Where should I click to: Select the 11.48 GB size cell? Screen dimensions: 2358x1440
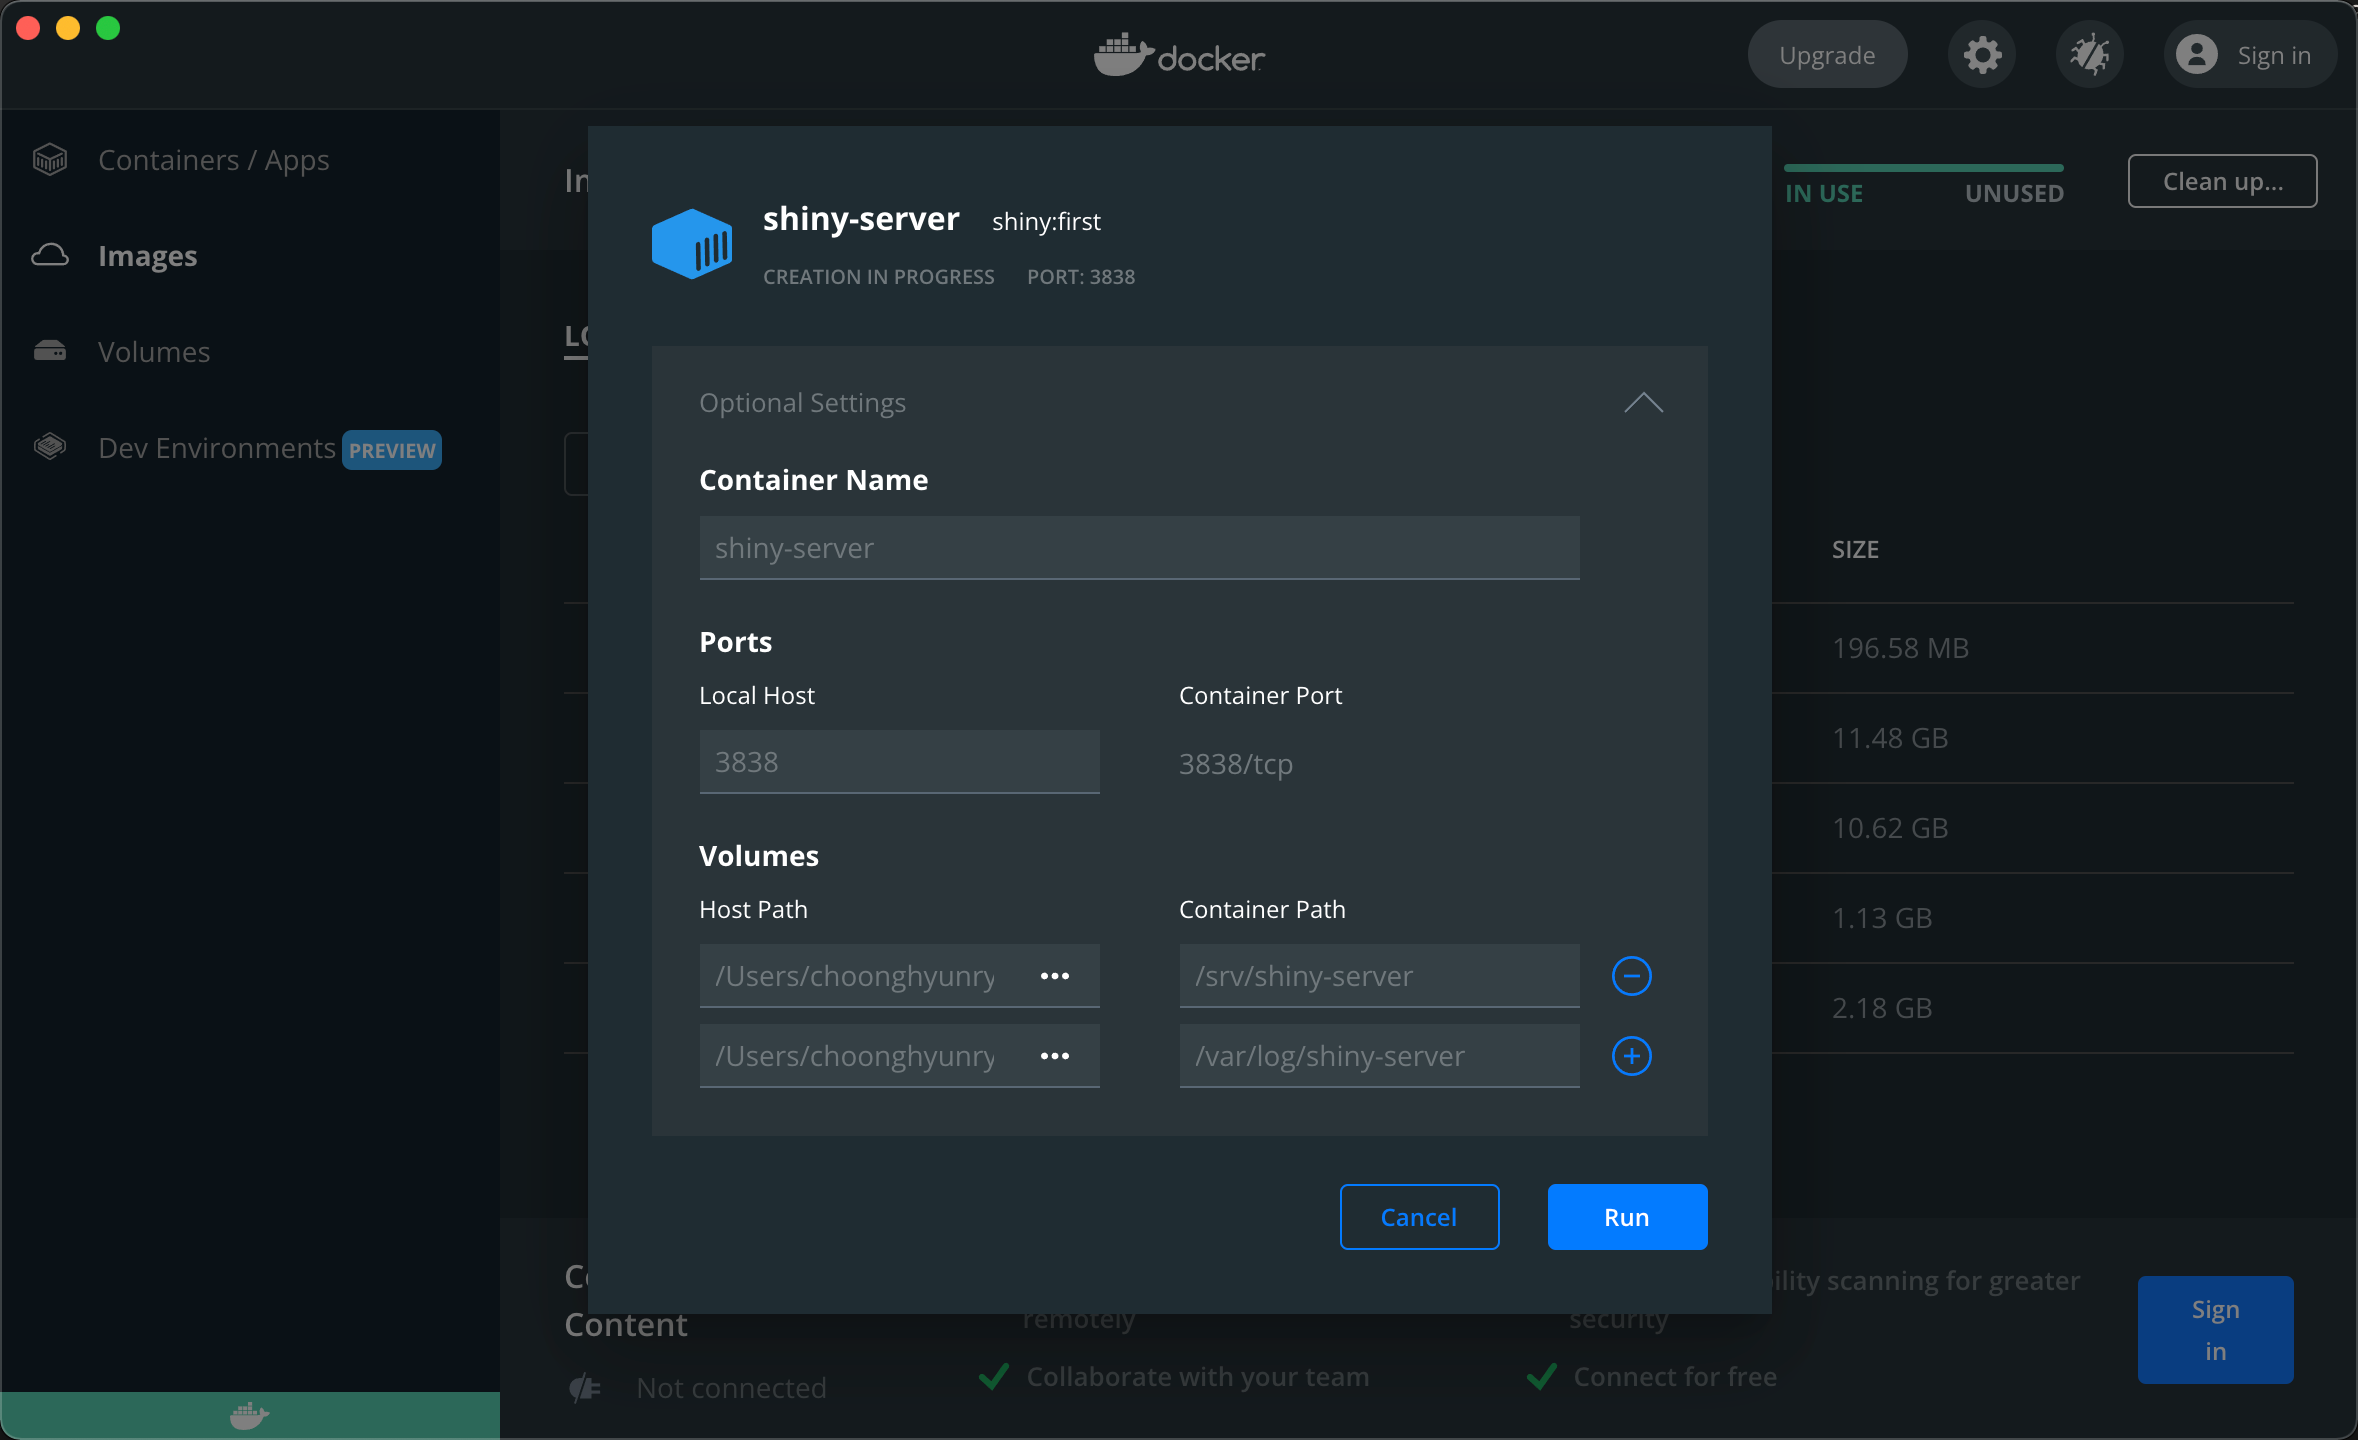[1890, 738]
